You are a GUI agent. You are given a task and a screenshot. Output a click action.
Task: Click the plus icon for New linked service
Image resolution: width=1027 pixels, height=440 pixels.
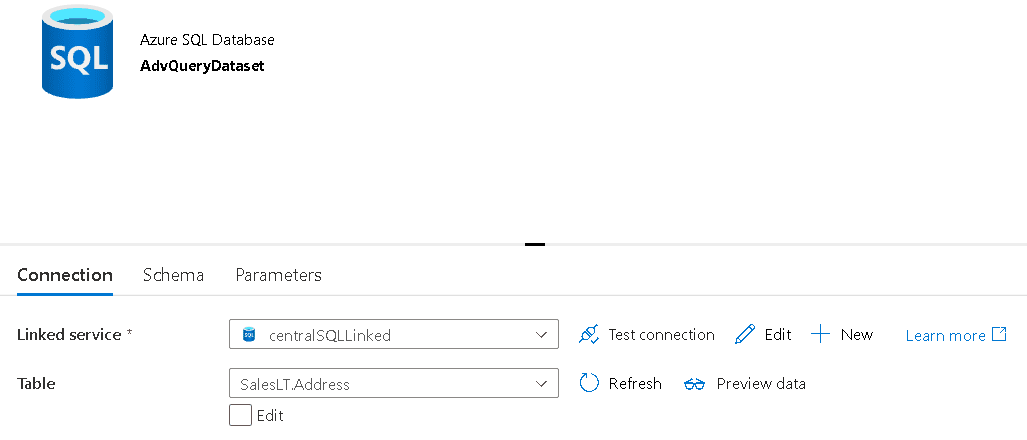[x=821, y=335]
